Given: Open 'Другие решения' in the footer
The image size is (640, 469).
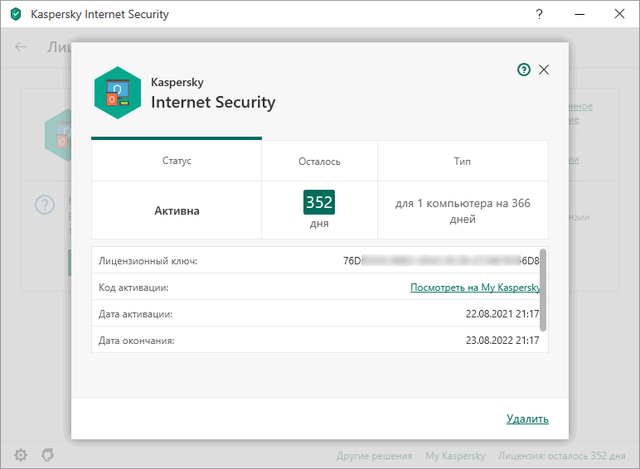Looking at the screenshot, I should coord(374,456).
